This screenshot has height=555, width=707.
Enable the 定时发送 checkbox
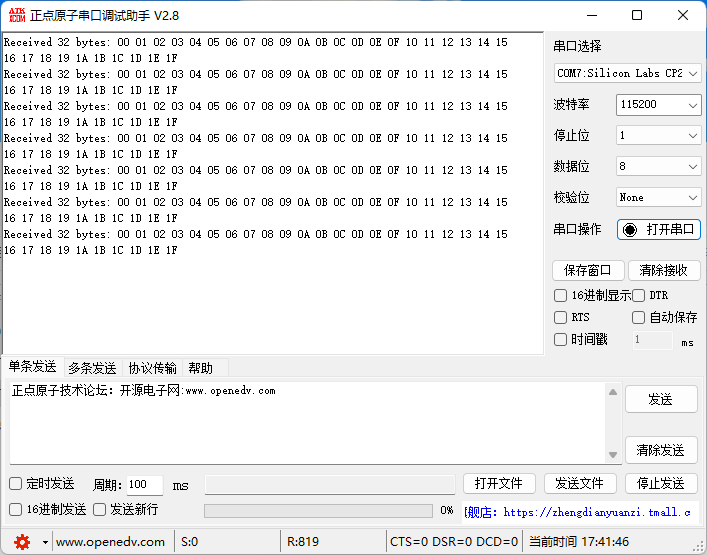pos(15,484)
